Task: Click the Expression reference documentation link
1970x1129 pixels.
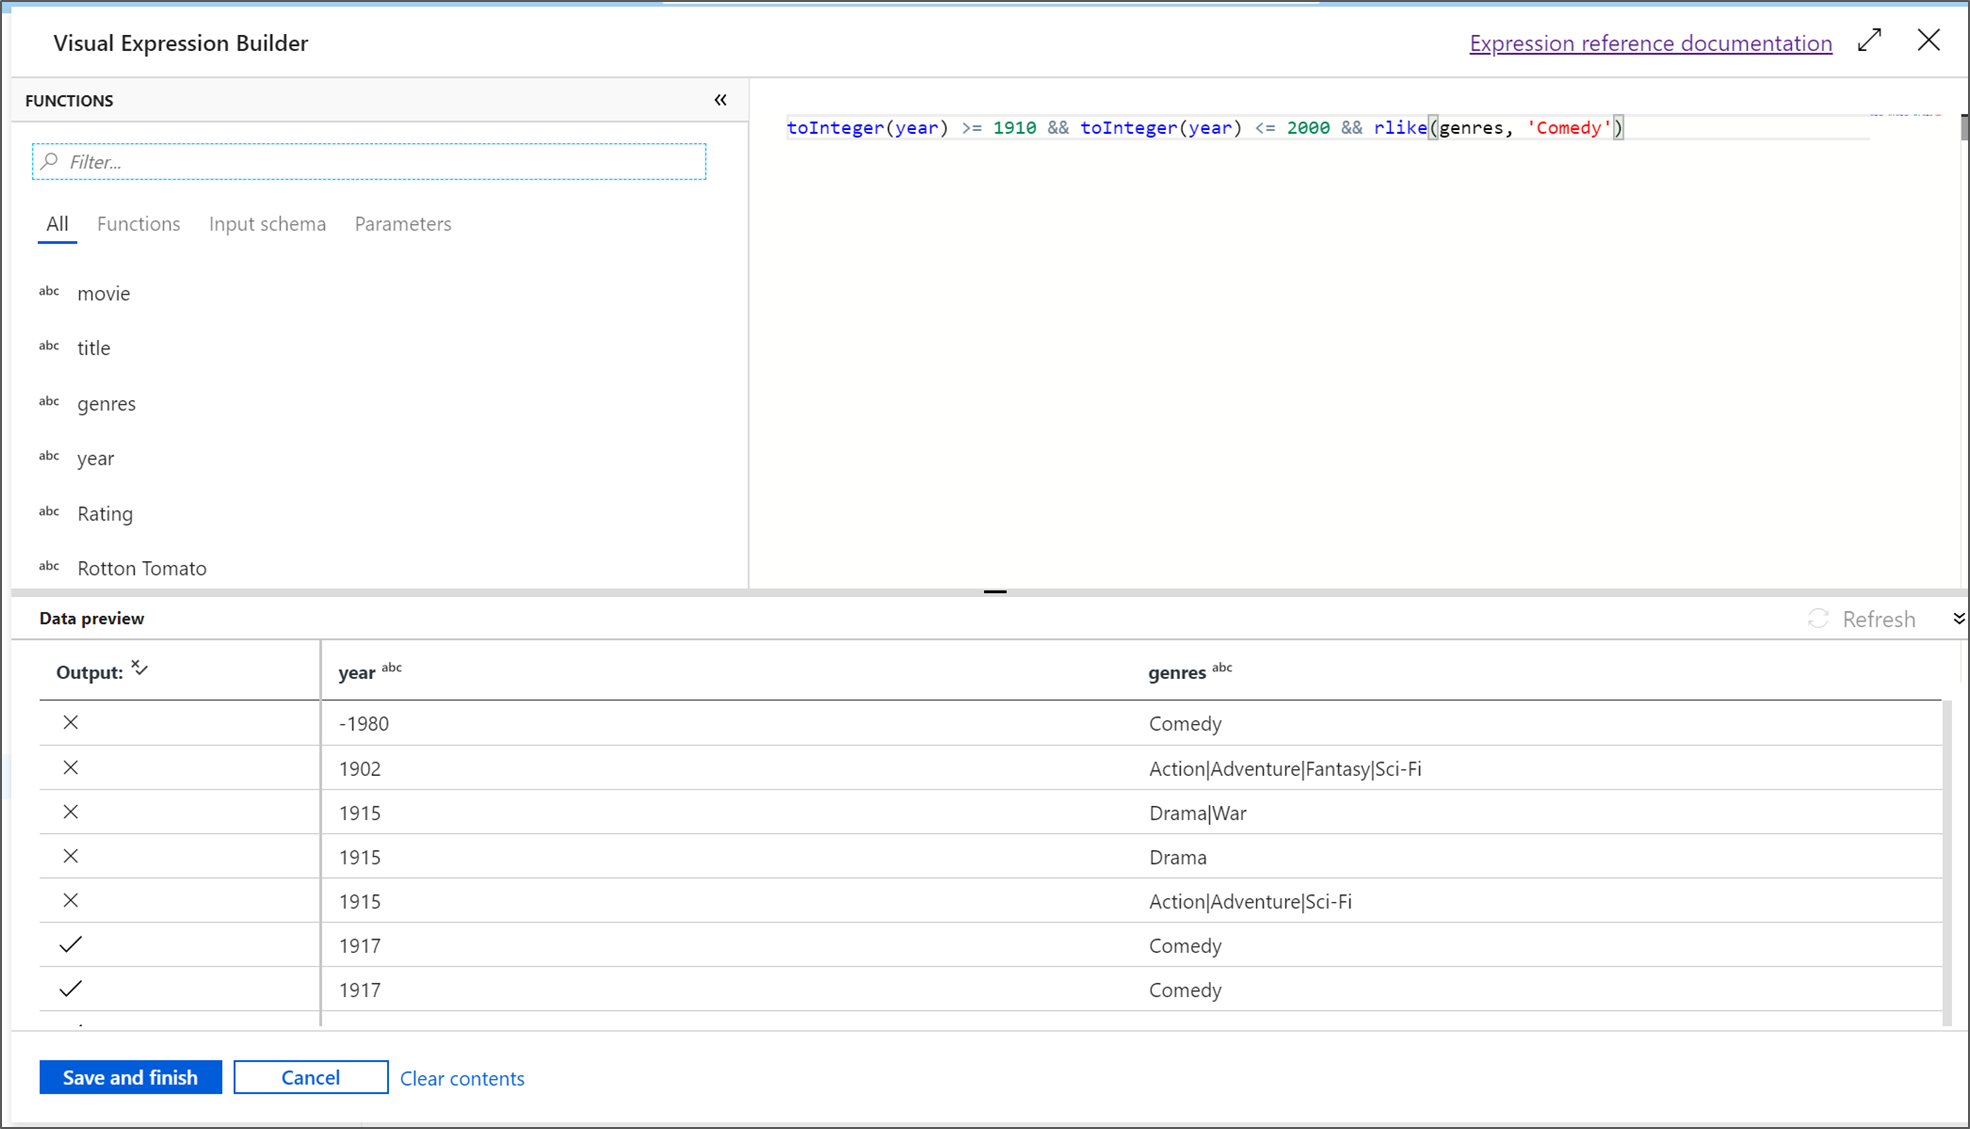Action: 1651,43
